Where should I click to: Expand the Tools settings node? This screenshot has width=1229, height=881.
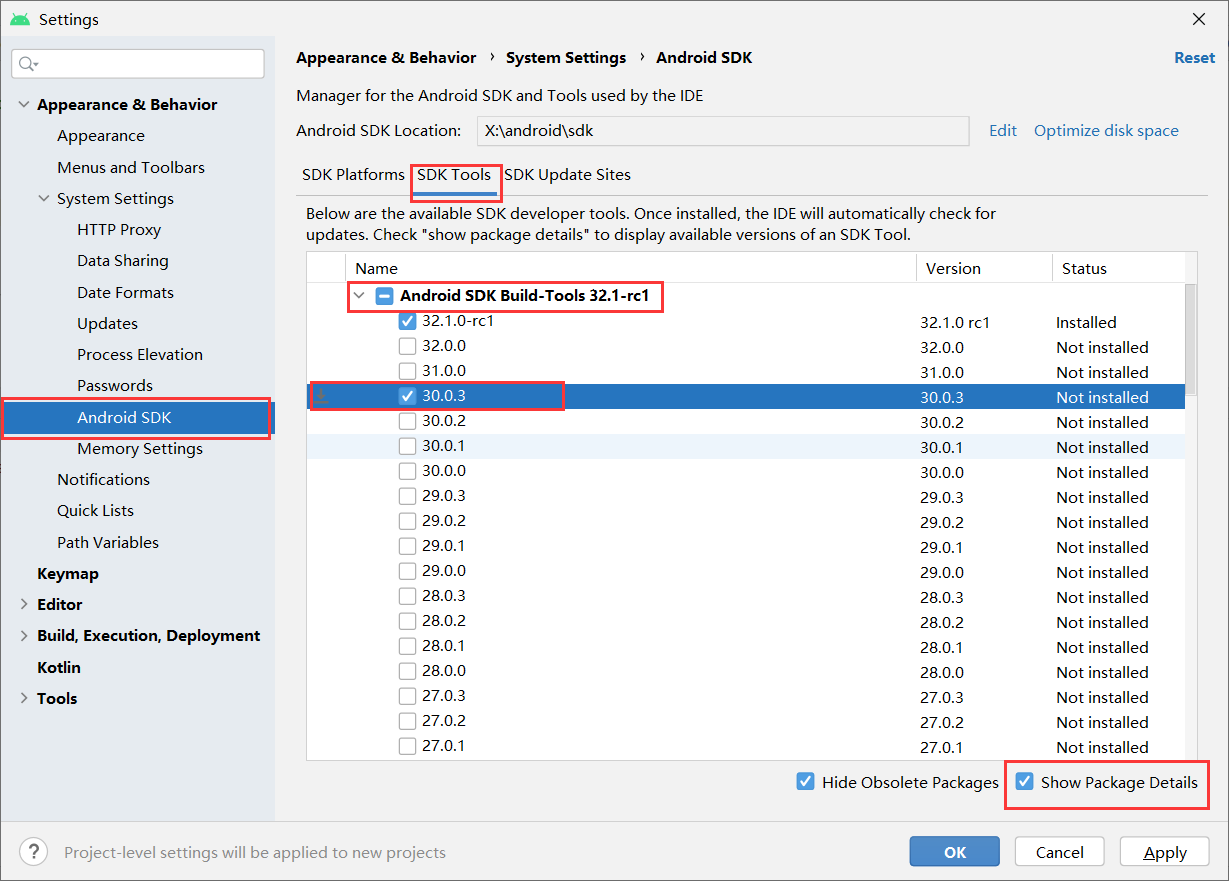click(24, 698)
